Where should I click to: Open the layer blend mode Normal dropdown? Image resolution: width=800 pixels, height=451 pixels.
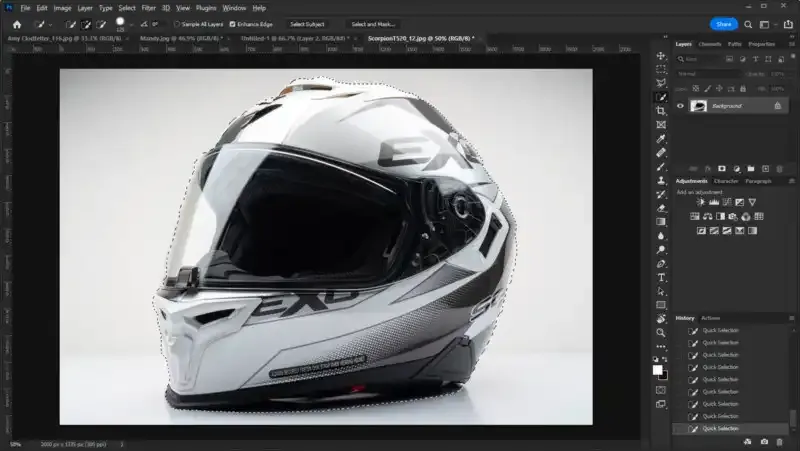(x=705, y=73)
